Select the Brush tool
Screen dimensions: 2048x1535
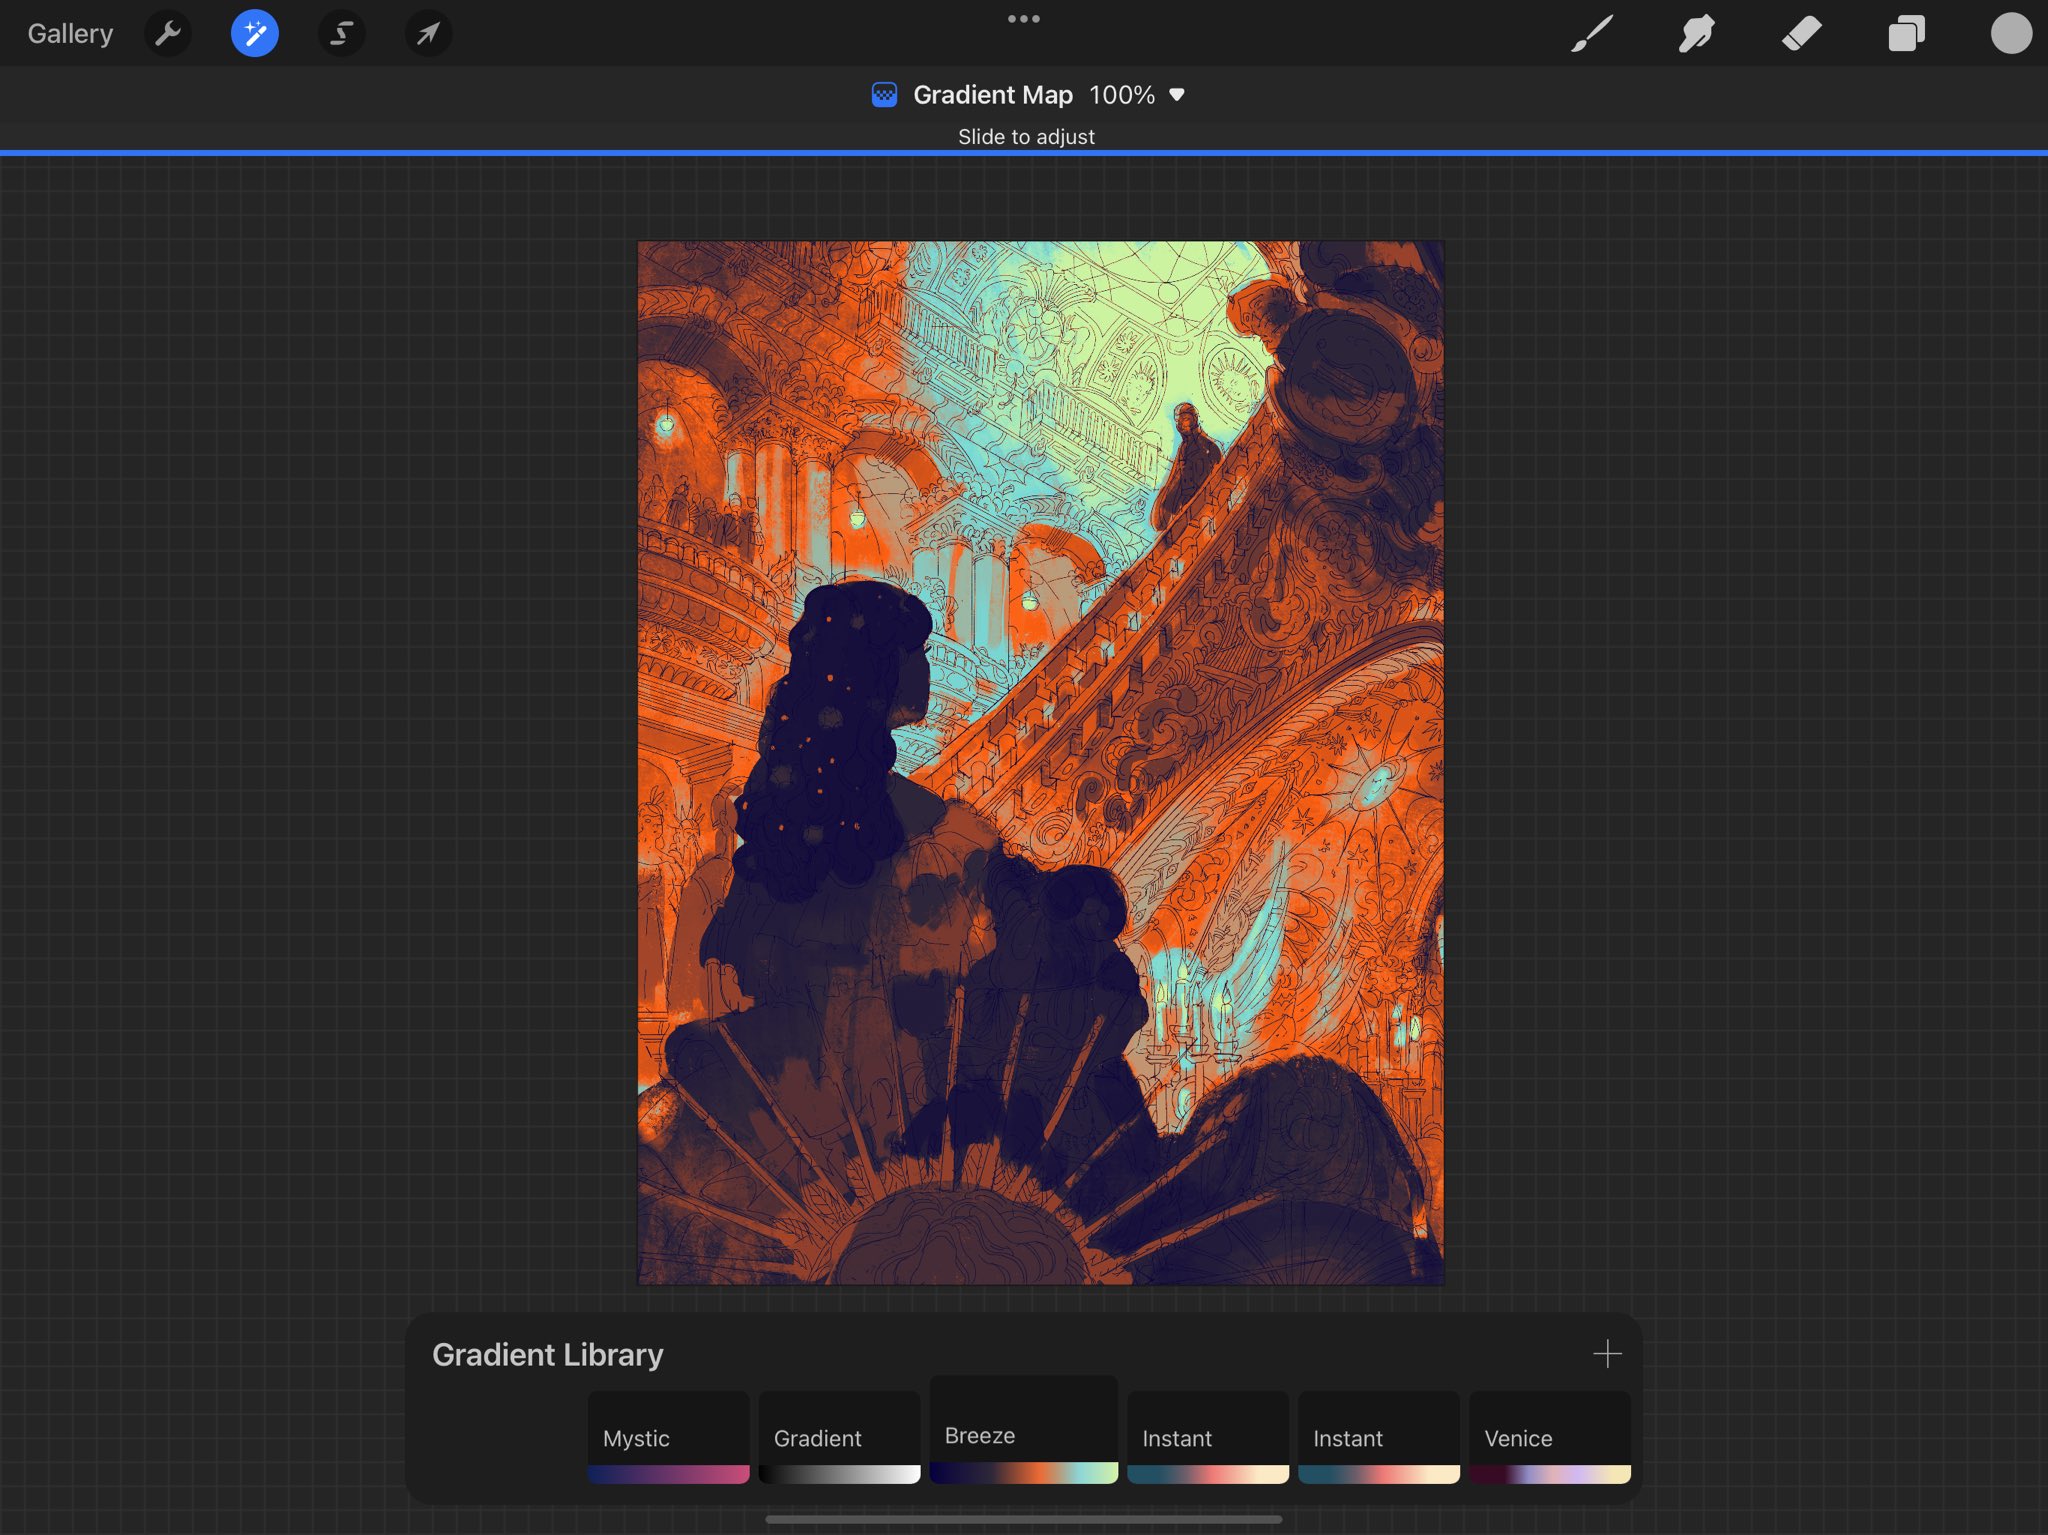click(x=1592, y=34)
